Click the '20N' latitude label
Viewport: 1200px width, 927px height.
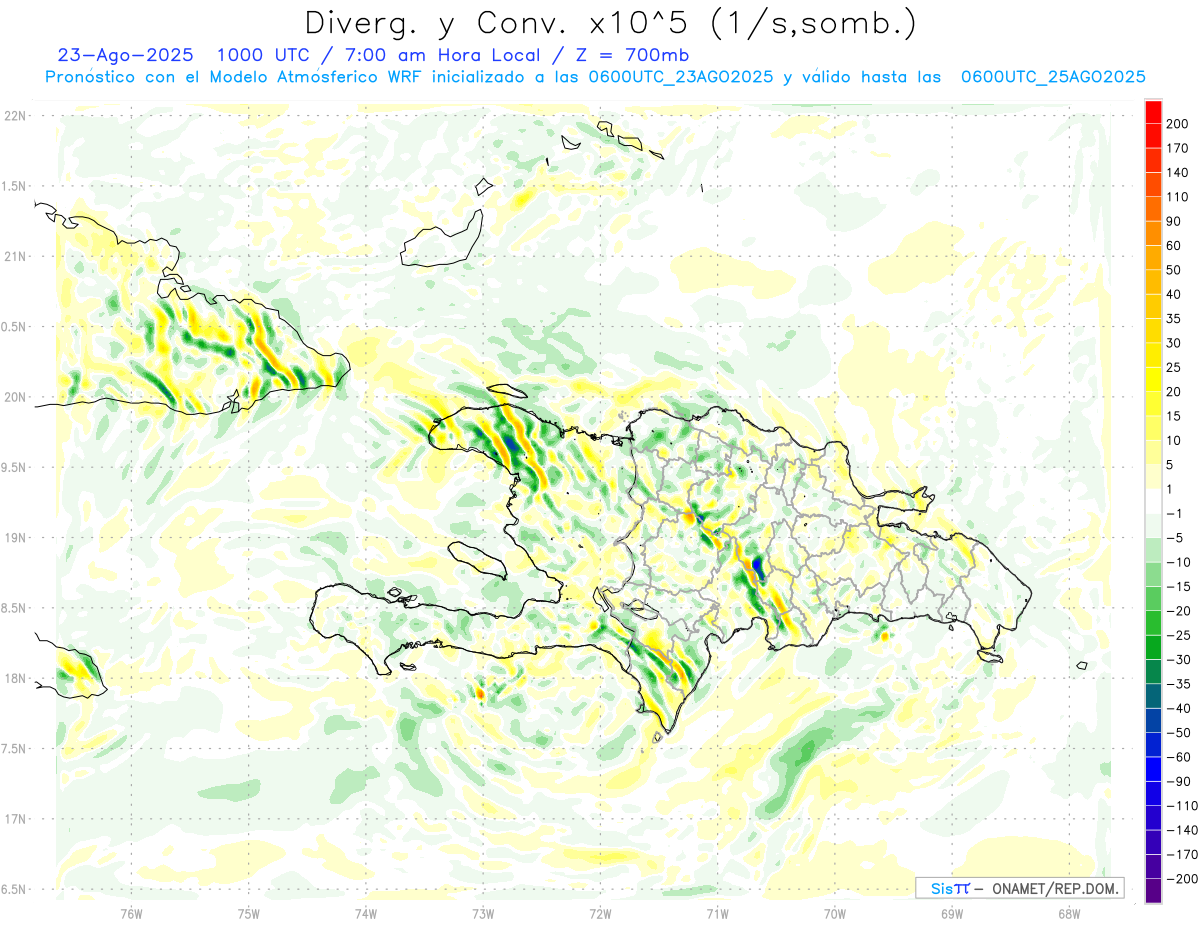point(15,398)
